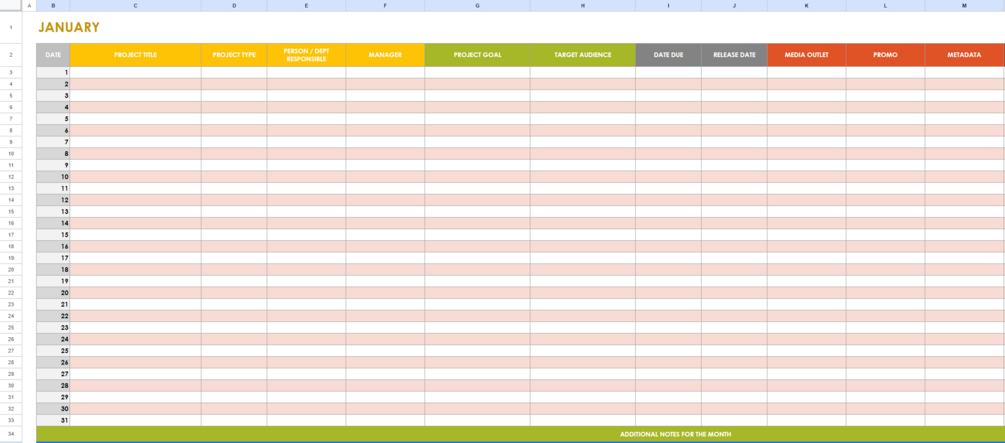
Task: Select the date cell 31
Action: point(53,420)
